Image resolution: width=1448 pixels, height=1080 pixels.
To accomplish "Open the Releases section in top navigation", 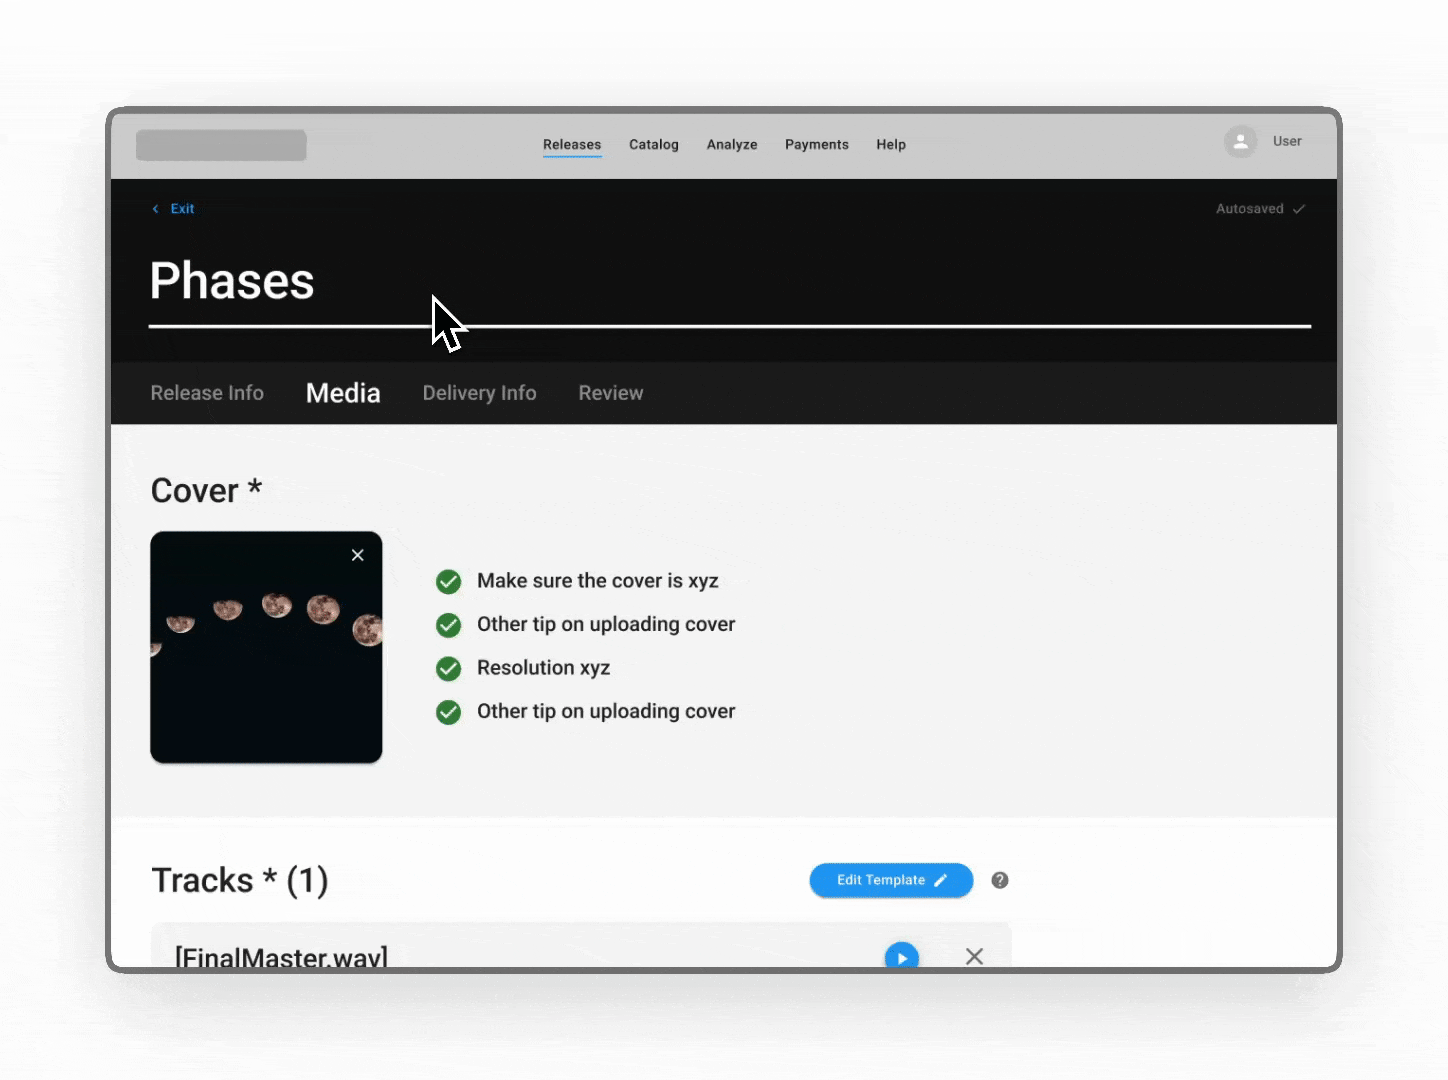I will (572, 145).
